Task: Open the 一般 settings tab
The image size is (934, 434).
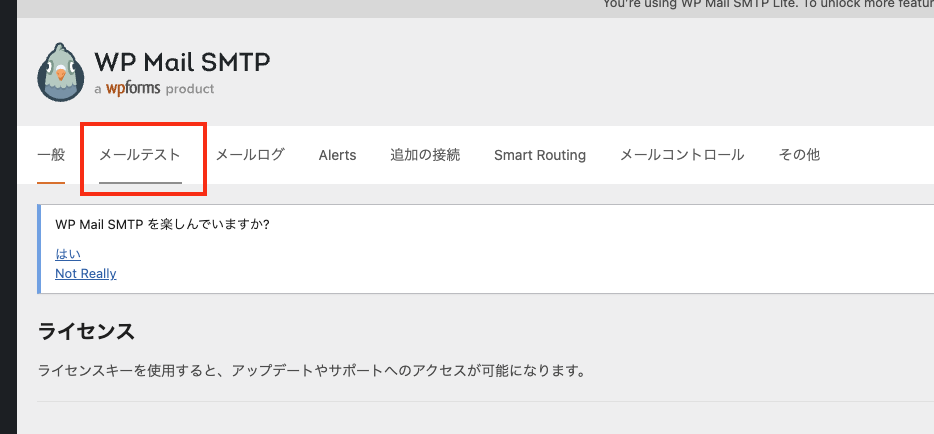Action: coord(51,155)
